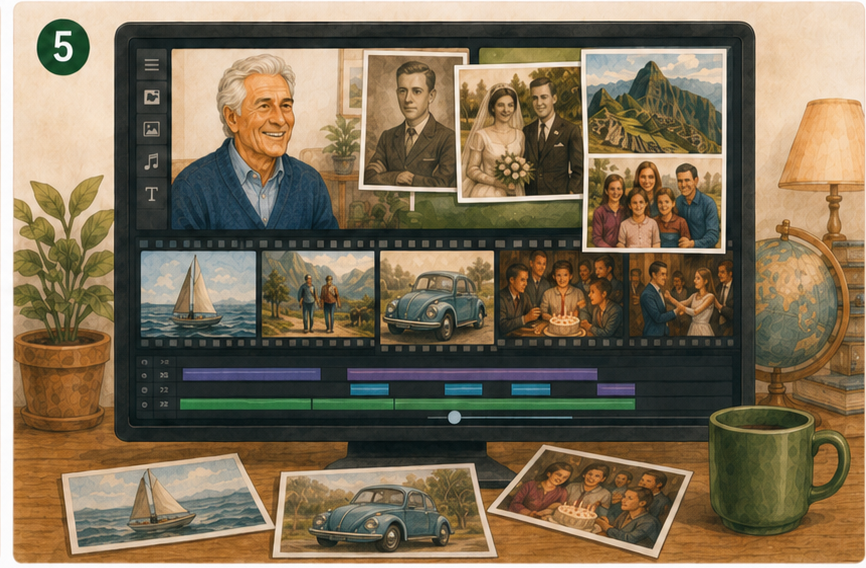Toggle visibility of the blue clip track

(x=145, y=390)
